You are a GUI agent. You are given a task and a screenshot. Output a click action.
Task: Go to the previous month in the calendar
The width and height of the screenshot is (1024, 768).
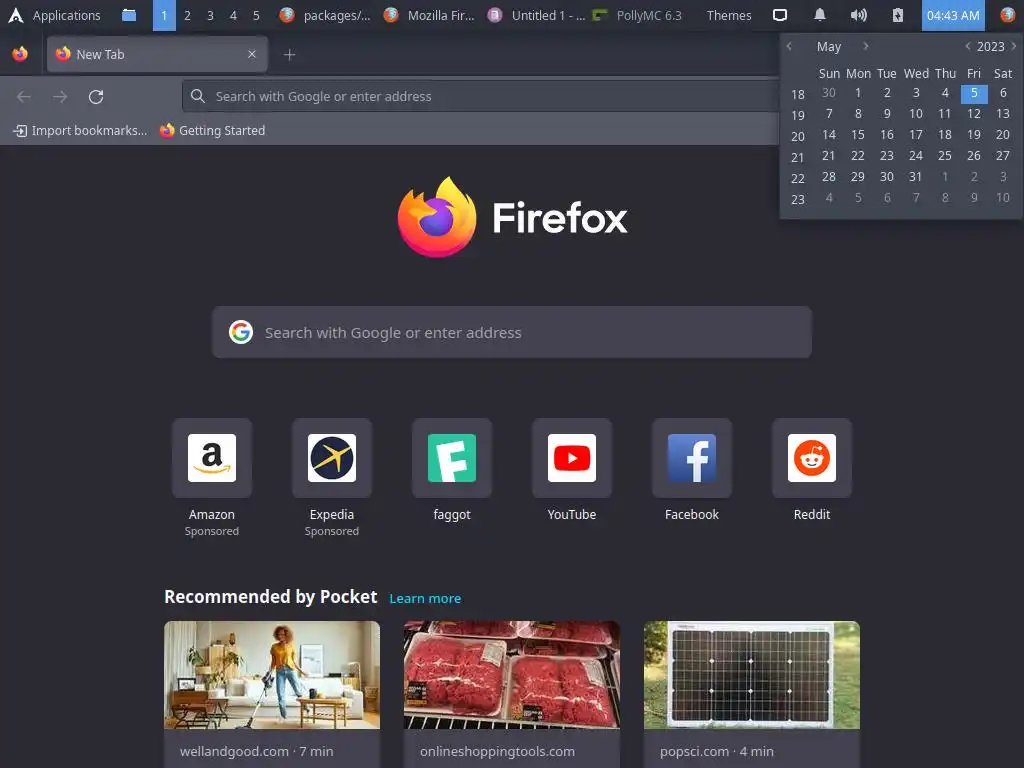pos(790,46)
